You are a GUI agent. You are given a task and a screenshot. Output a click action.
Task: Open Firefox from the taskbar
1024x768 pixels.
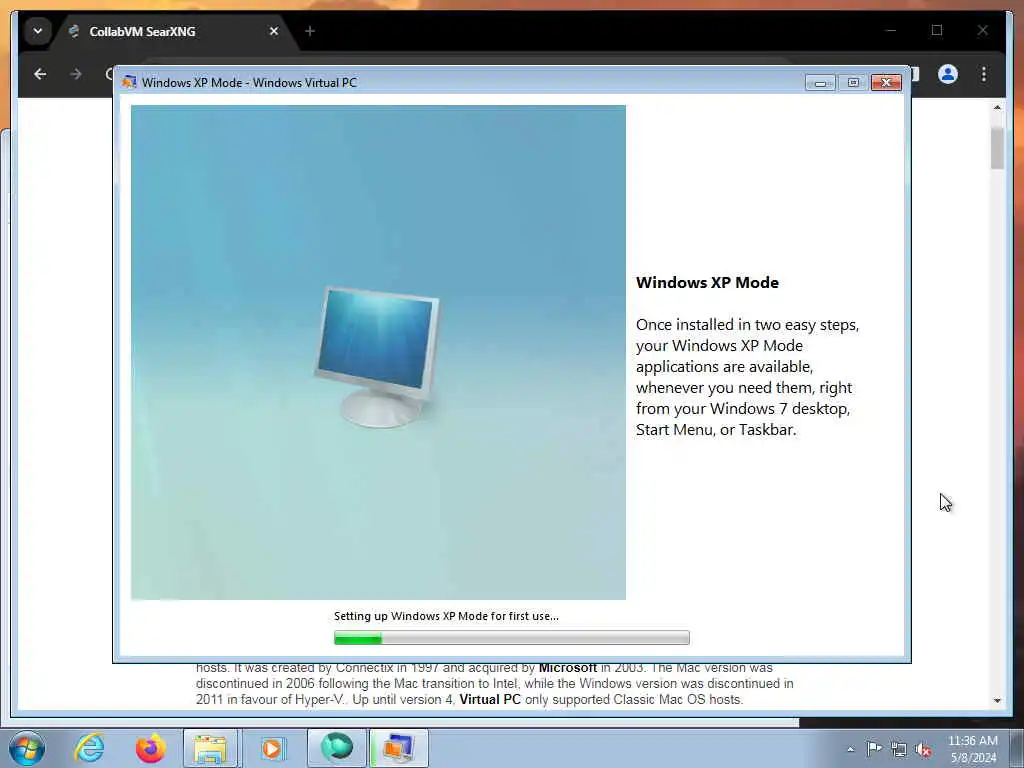pos(150,748)
